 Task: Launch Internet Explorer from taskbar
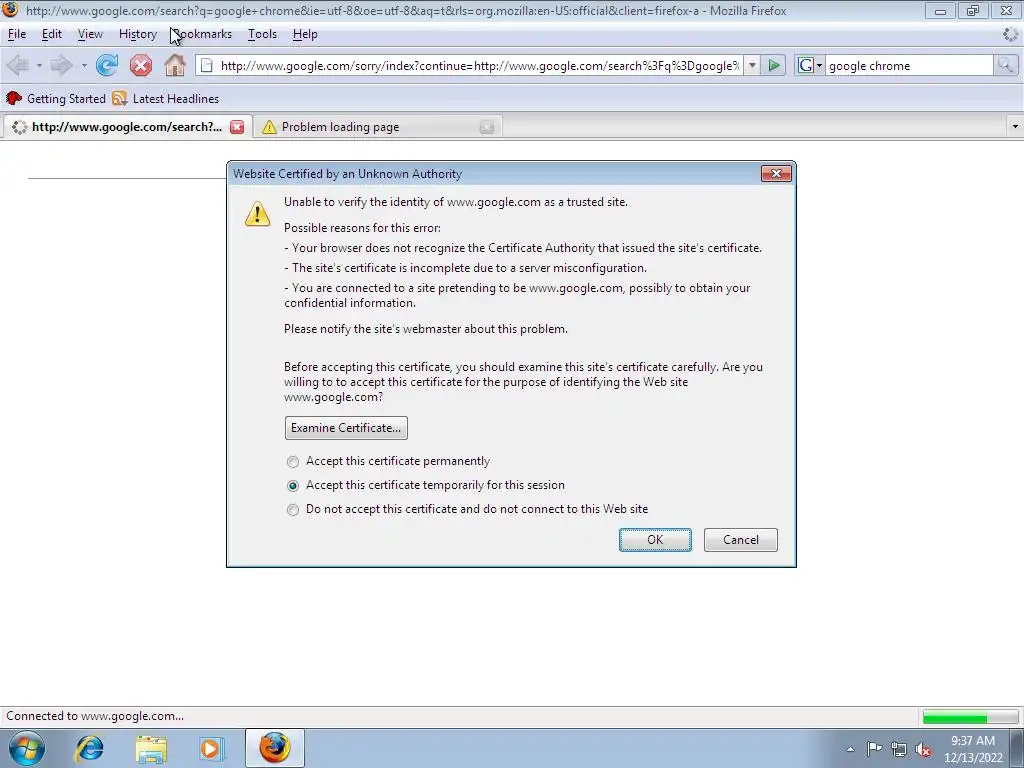(89, 748)
